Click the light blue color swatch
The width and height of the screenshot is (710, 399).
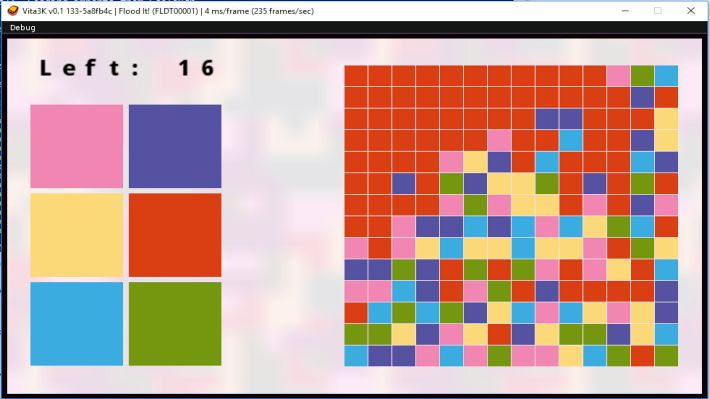(x=77, y=324)
